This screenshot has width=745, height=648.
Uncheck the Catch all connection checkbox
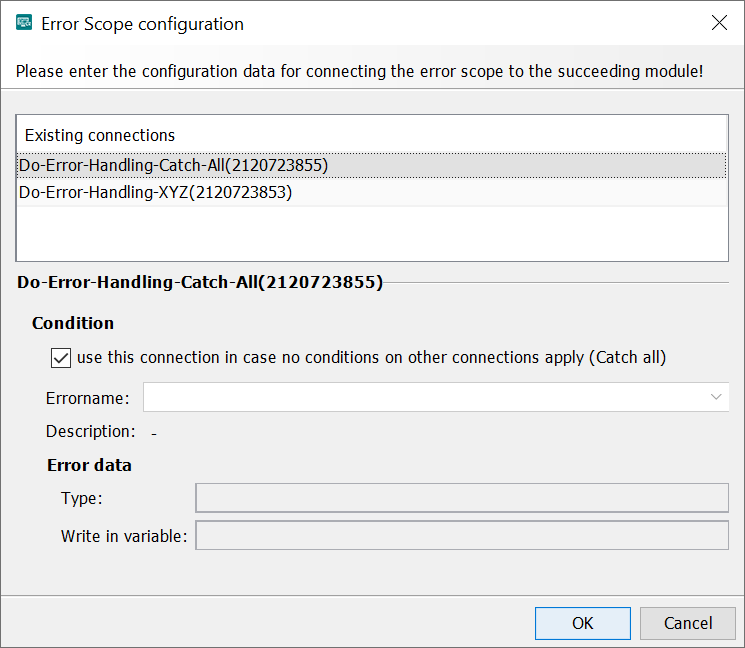tap(61, 357)
